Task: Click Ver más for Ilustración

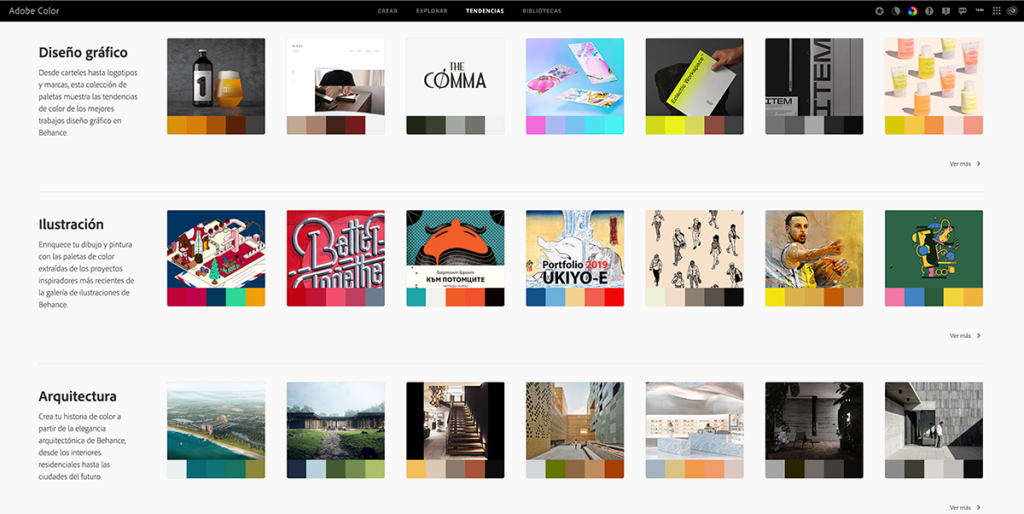Action: click(x=960, y=336)
